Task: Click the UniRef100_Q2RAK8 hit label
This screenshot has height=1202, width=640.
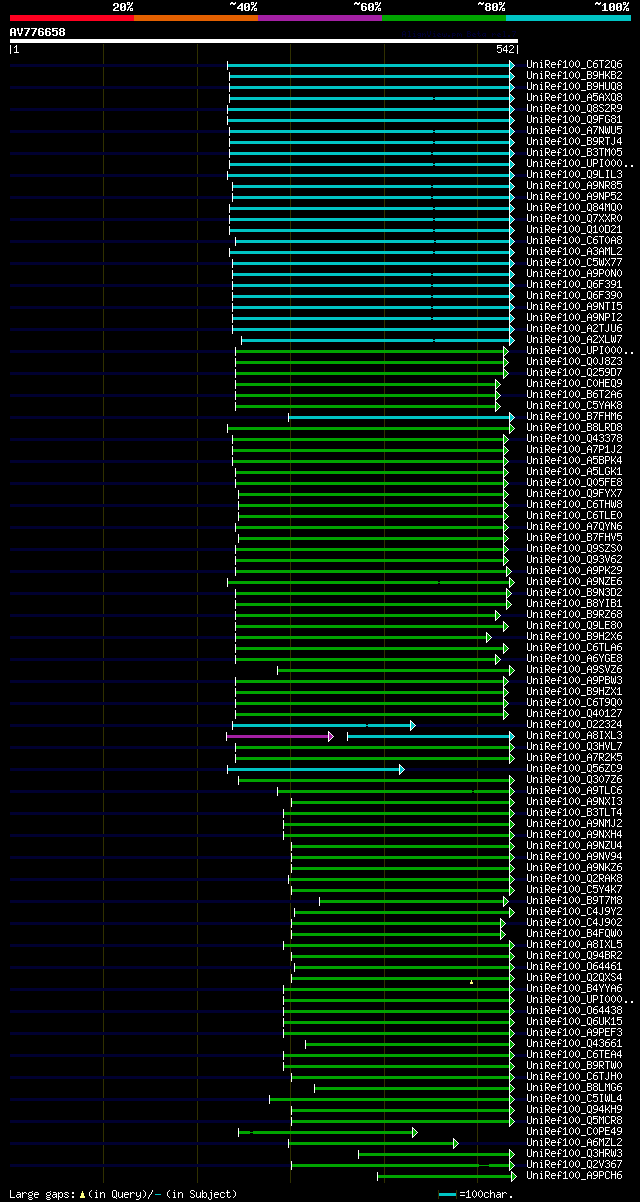Action: (x=575, y=879)
